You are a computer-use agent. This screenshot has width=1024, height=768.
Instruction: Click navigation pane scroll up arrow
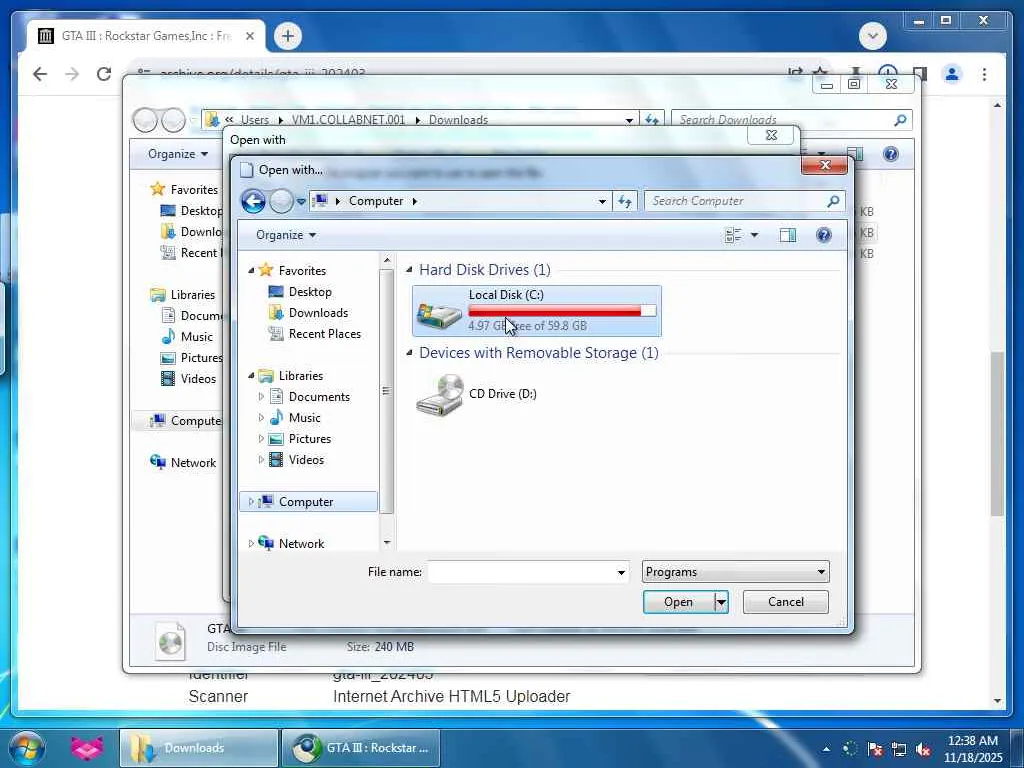(x=387, y=261)
